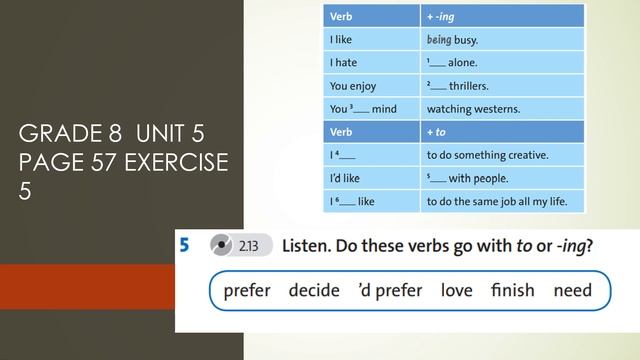Viewport: 640px width, 360px height.
Task: Click the audio CD icon labeled 2.13
Action: tap(221, 245)
